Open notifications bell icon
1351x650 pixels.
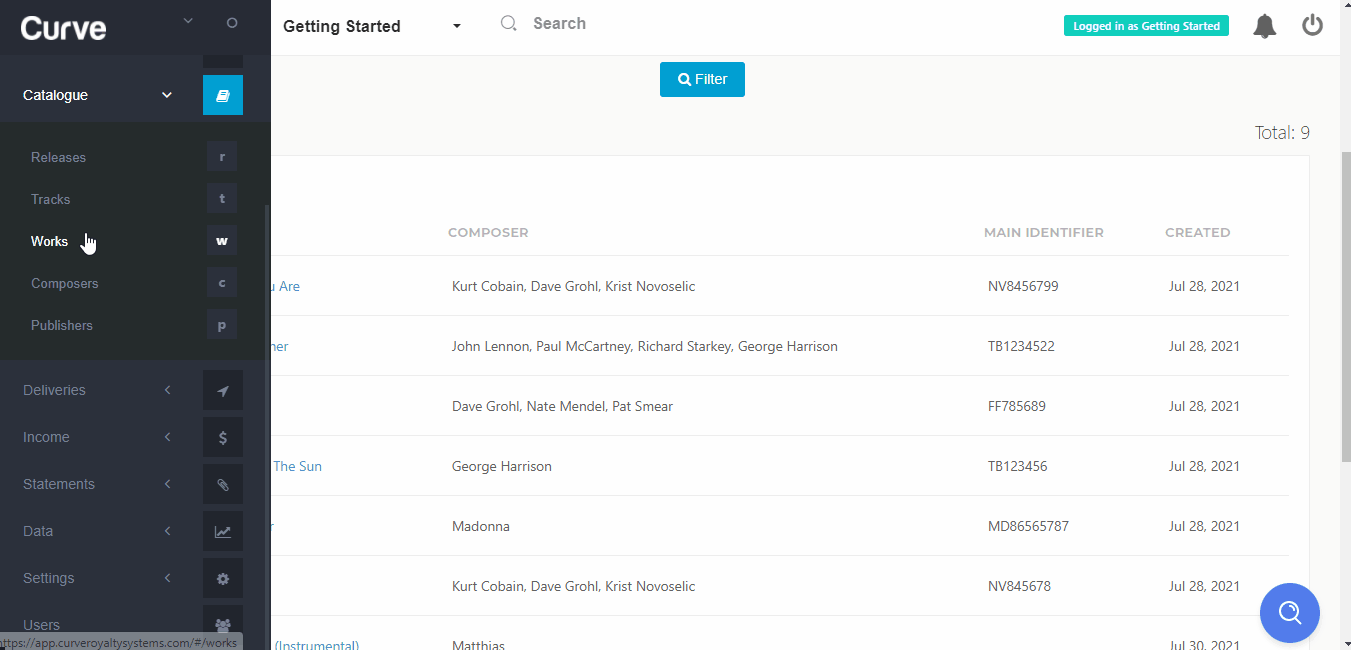1265,26
